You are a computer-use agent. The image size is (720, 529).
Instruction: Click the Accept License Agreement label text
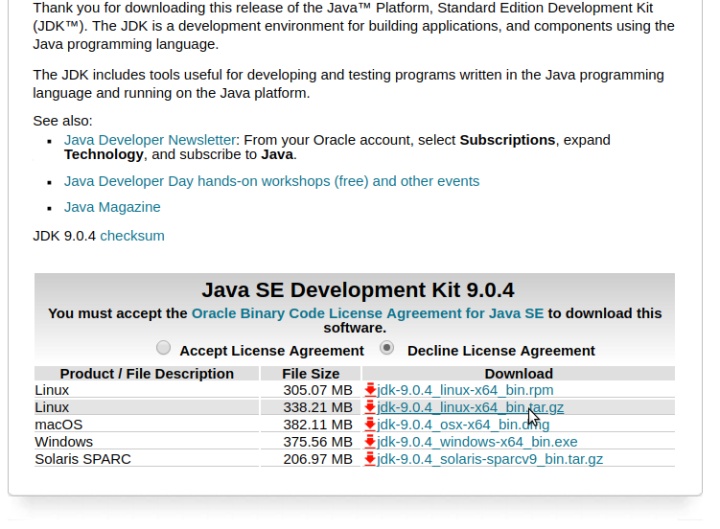pyautogui.click(x=272, y=350)
